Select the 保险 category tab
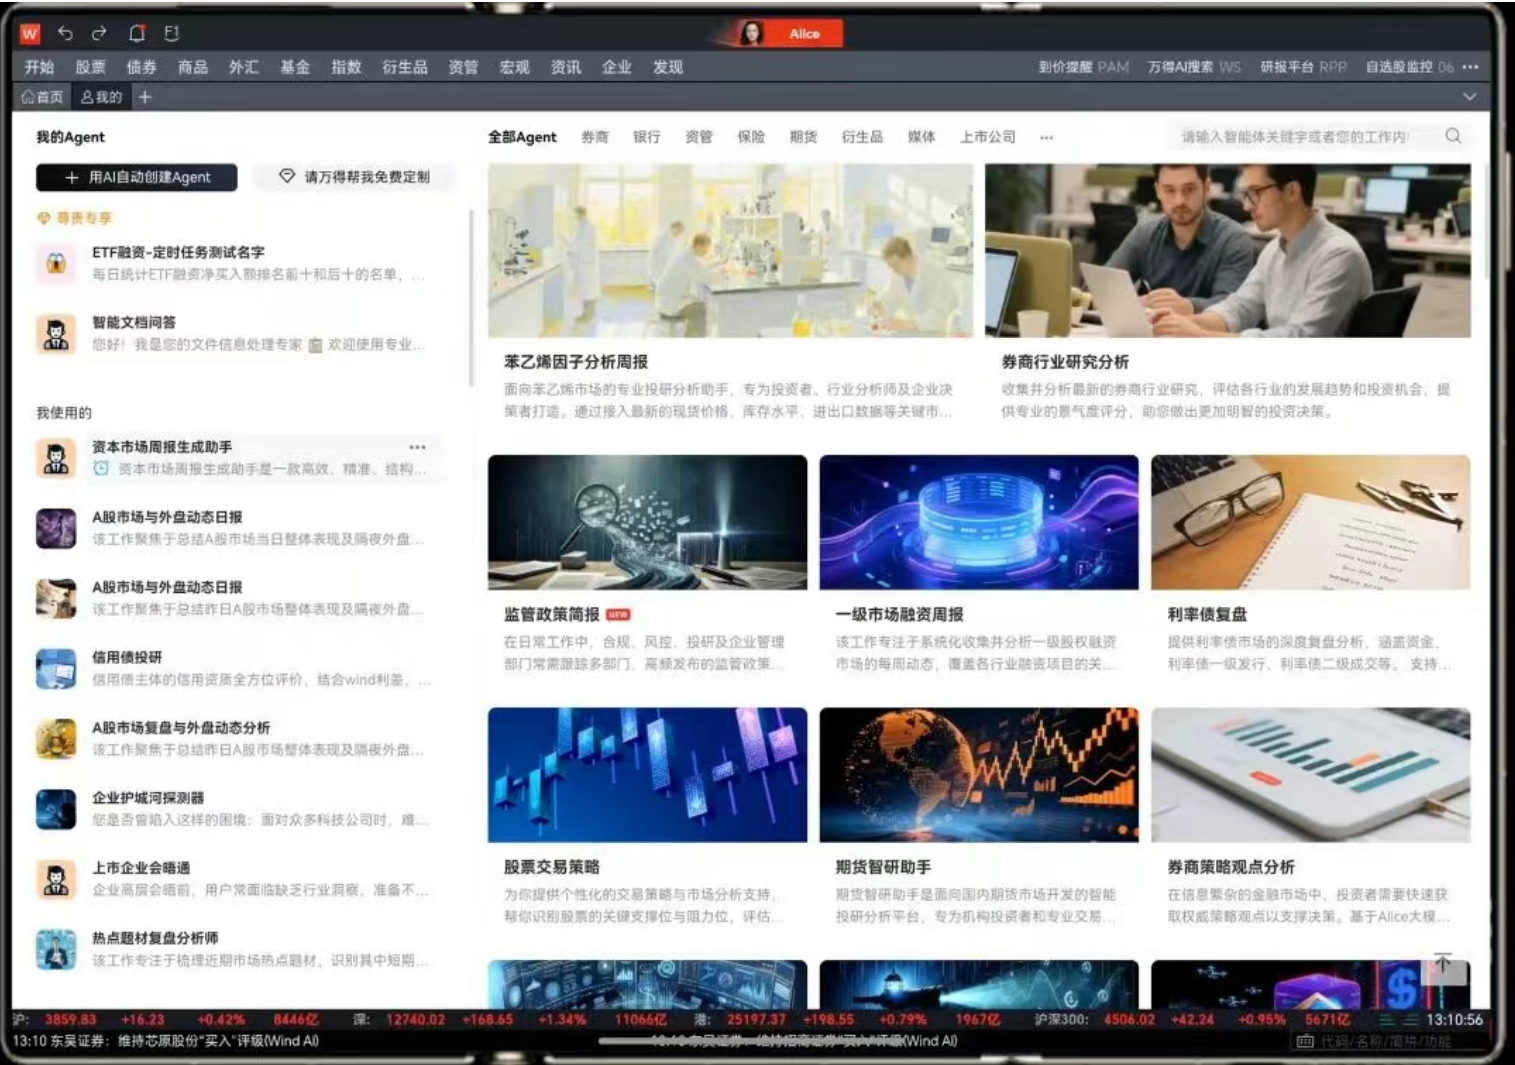1515x1065 pixels. (751, 137)
